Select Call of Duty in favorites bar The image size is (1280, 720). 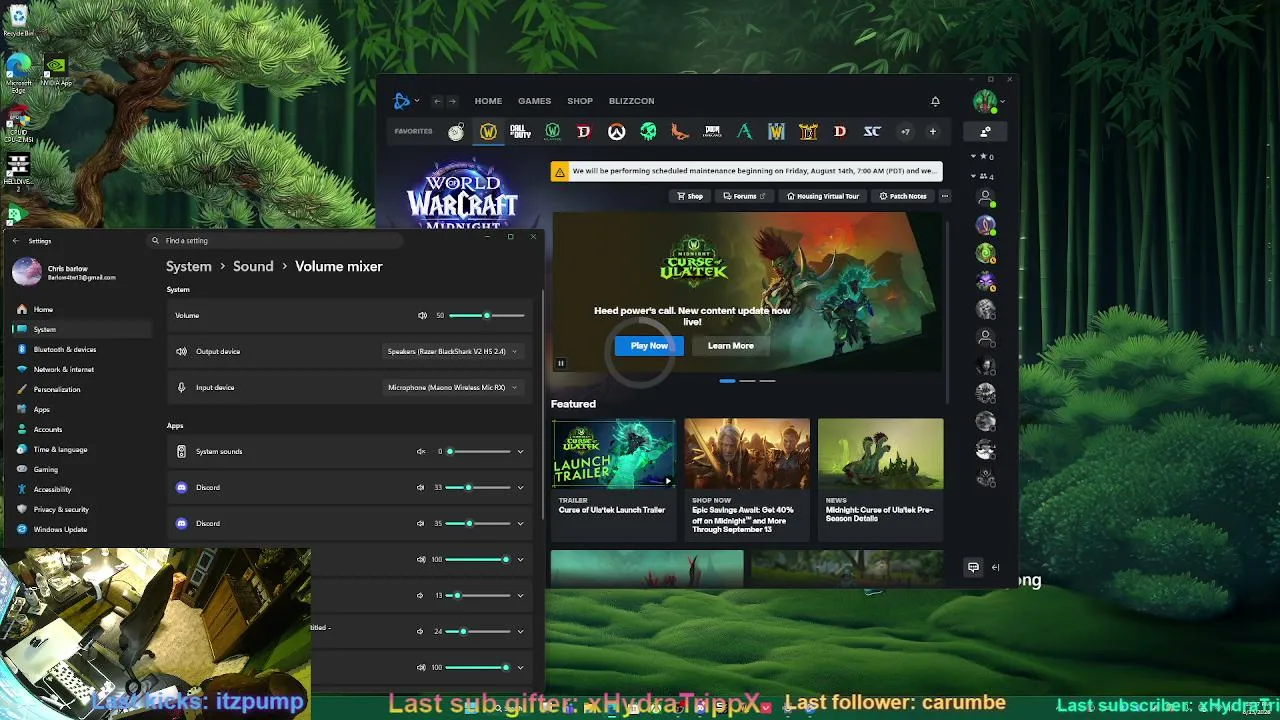pyautogui.click(x=520, y=131)
